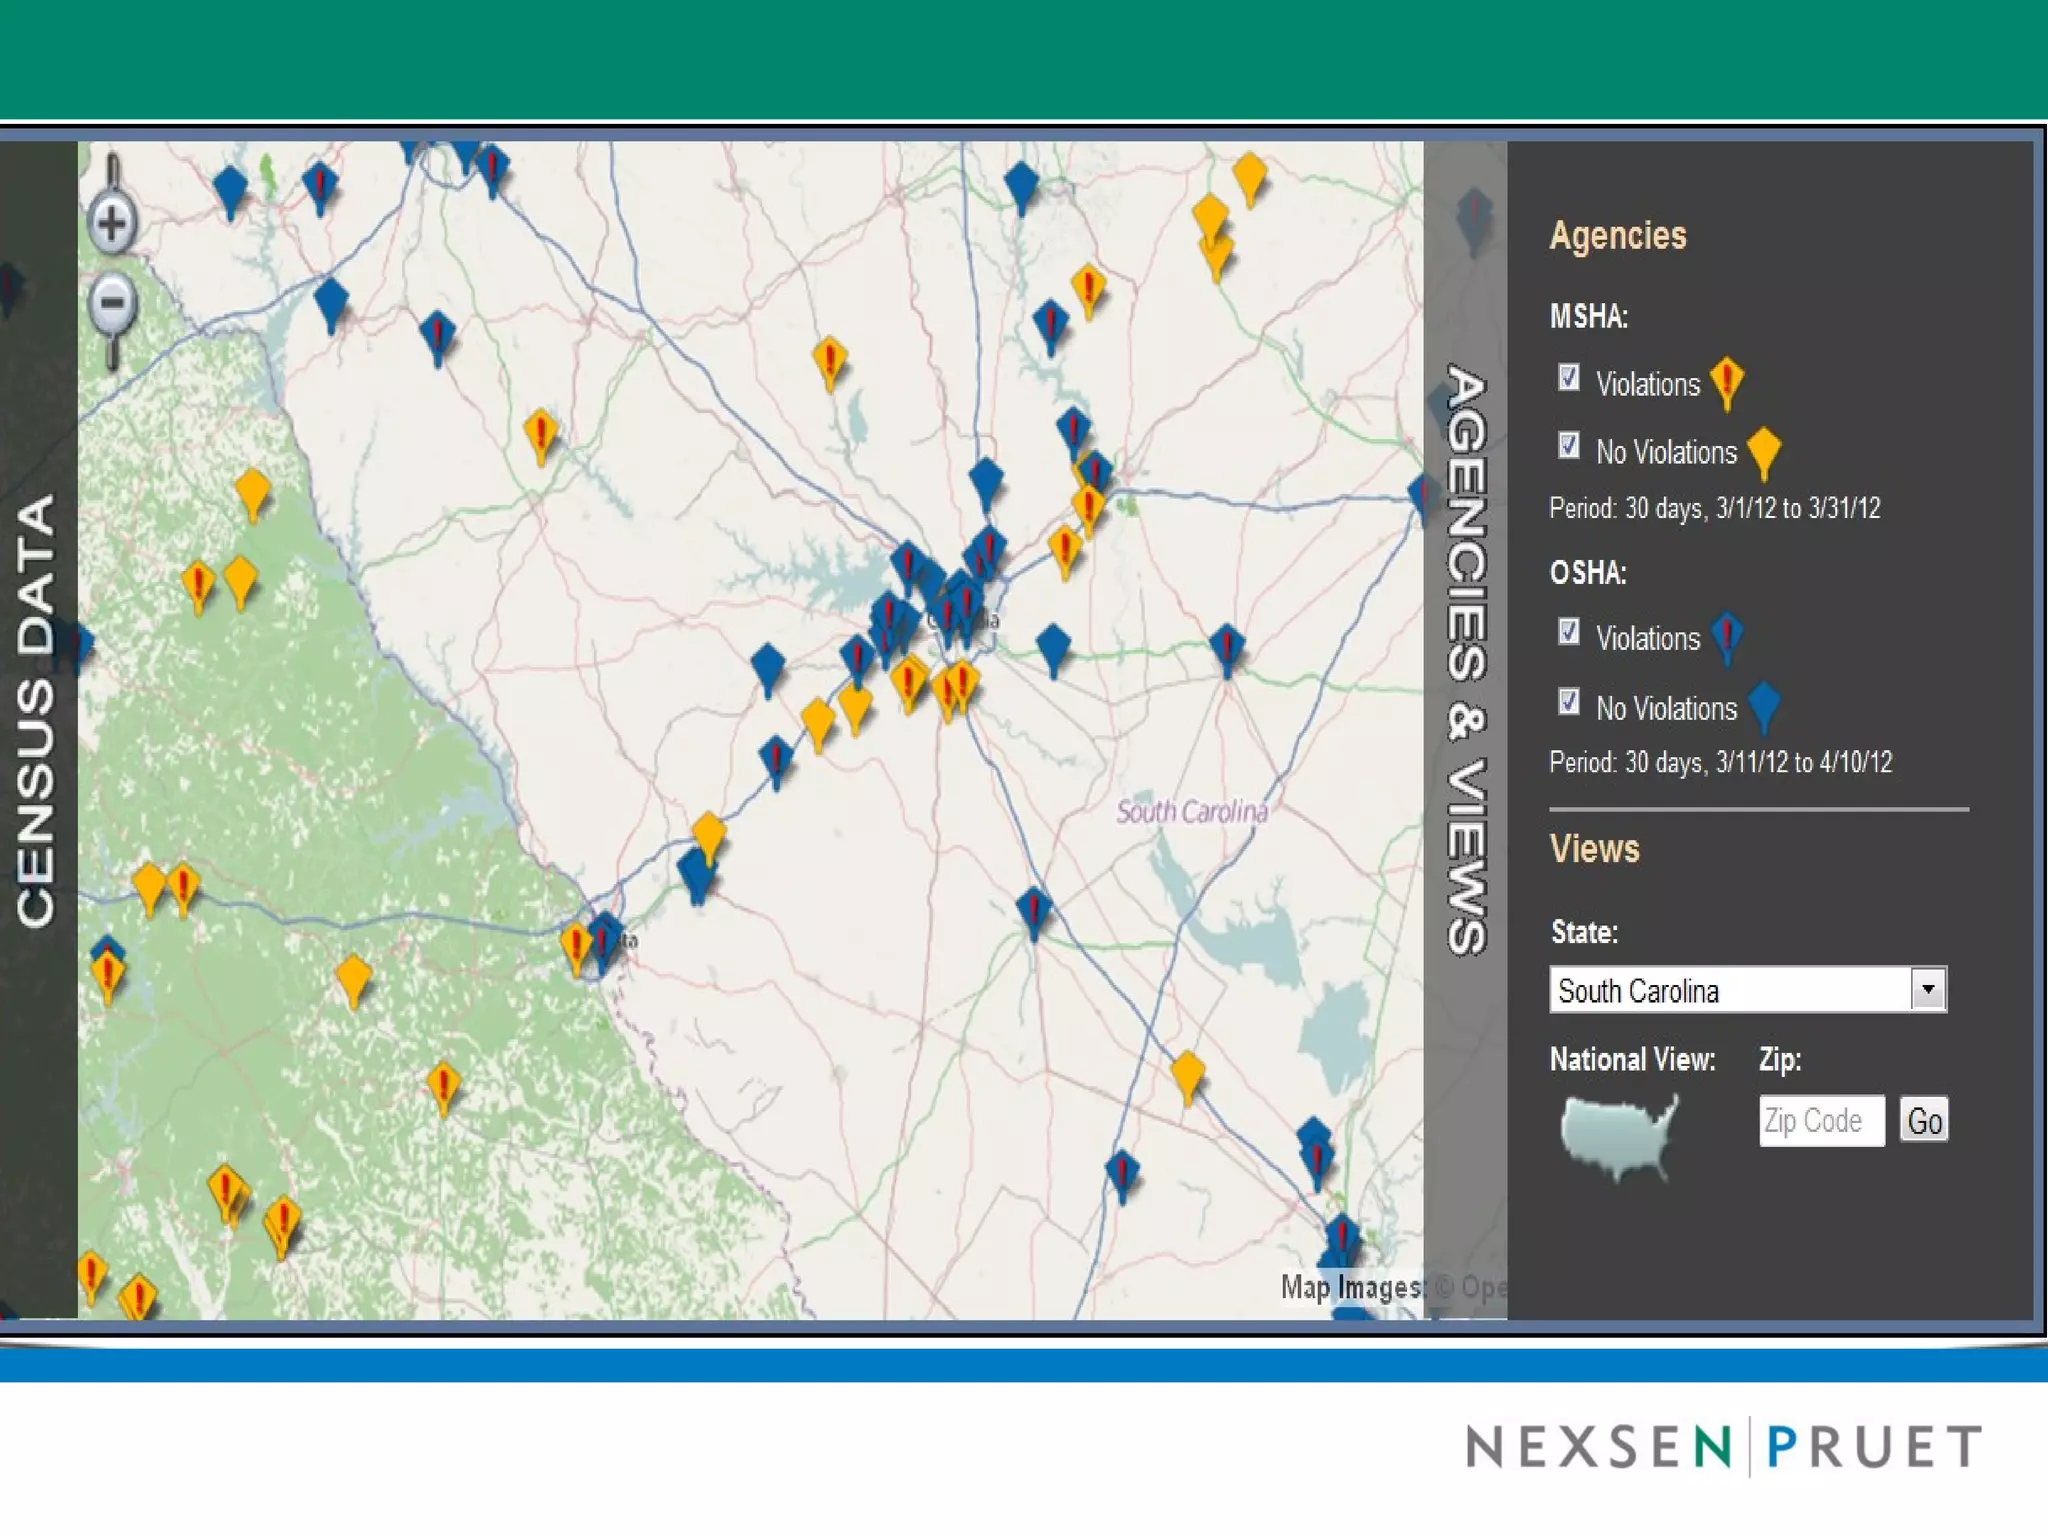
Task: Toggle the OSHA No Violations checkbox
Action: 1569,702
